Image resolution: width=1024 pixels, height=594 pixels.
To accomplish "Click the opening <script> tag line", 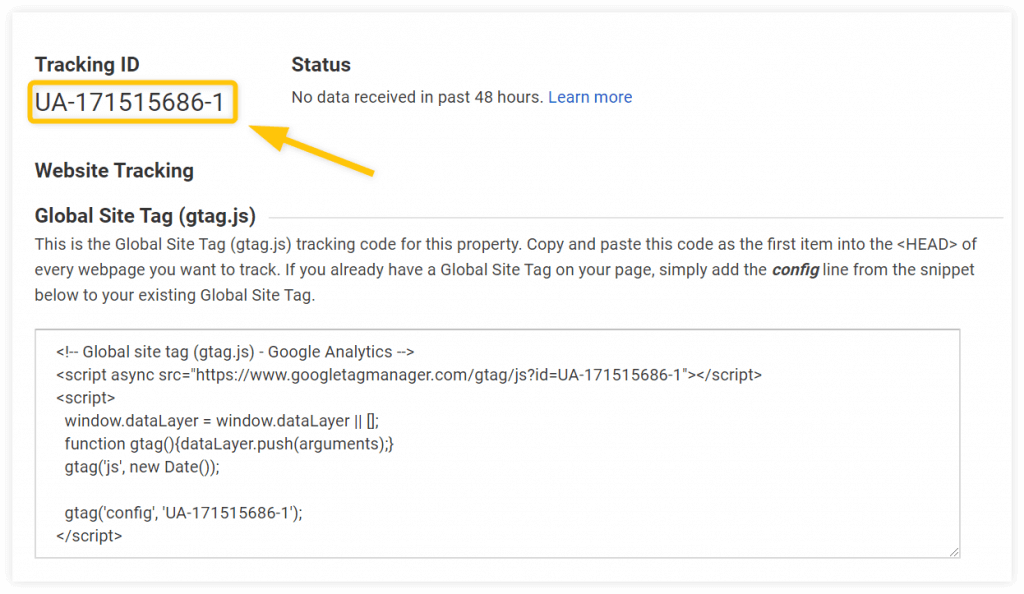I will 85,397.
